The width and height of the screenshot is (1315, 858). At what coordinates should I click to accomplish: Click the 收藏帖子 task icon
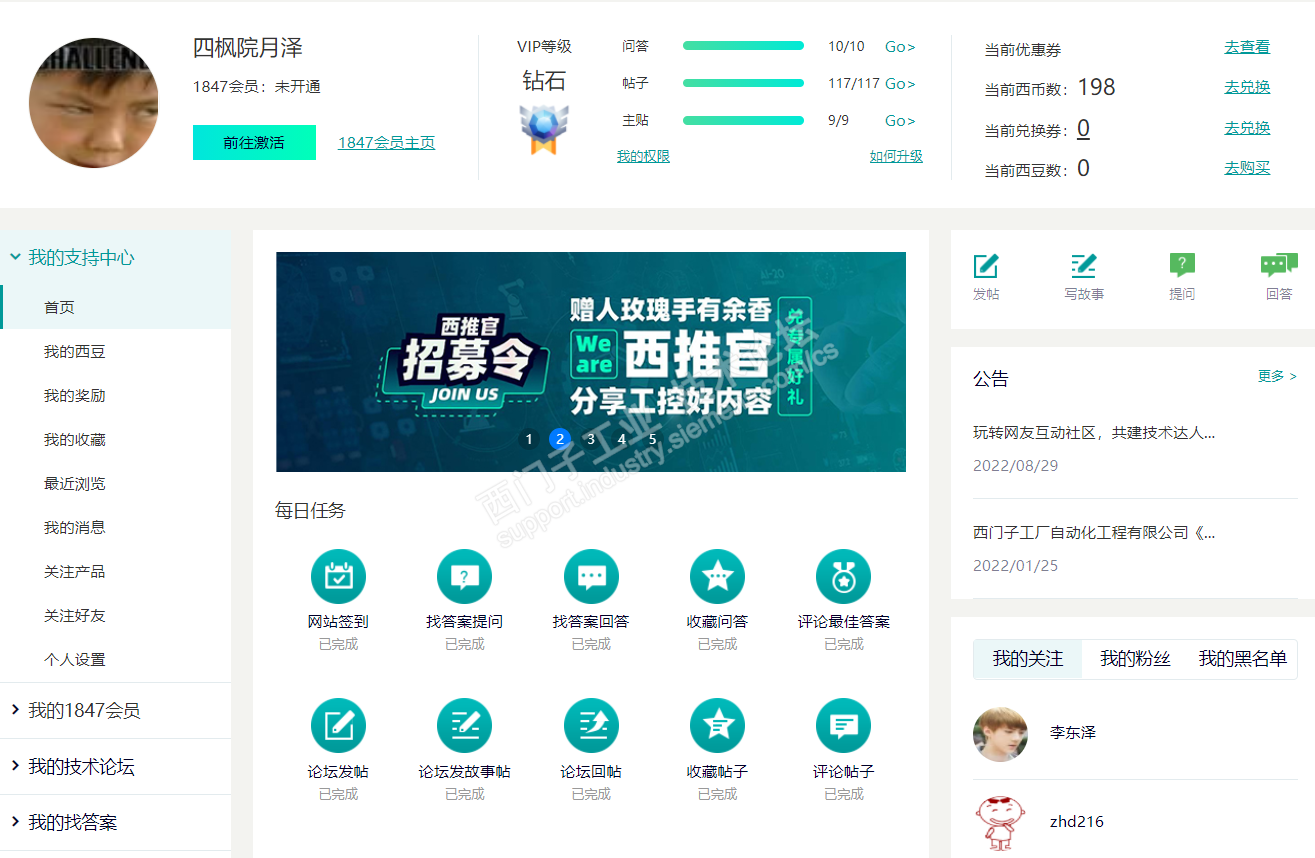point(717,726)
